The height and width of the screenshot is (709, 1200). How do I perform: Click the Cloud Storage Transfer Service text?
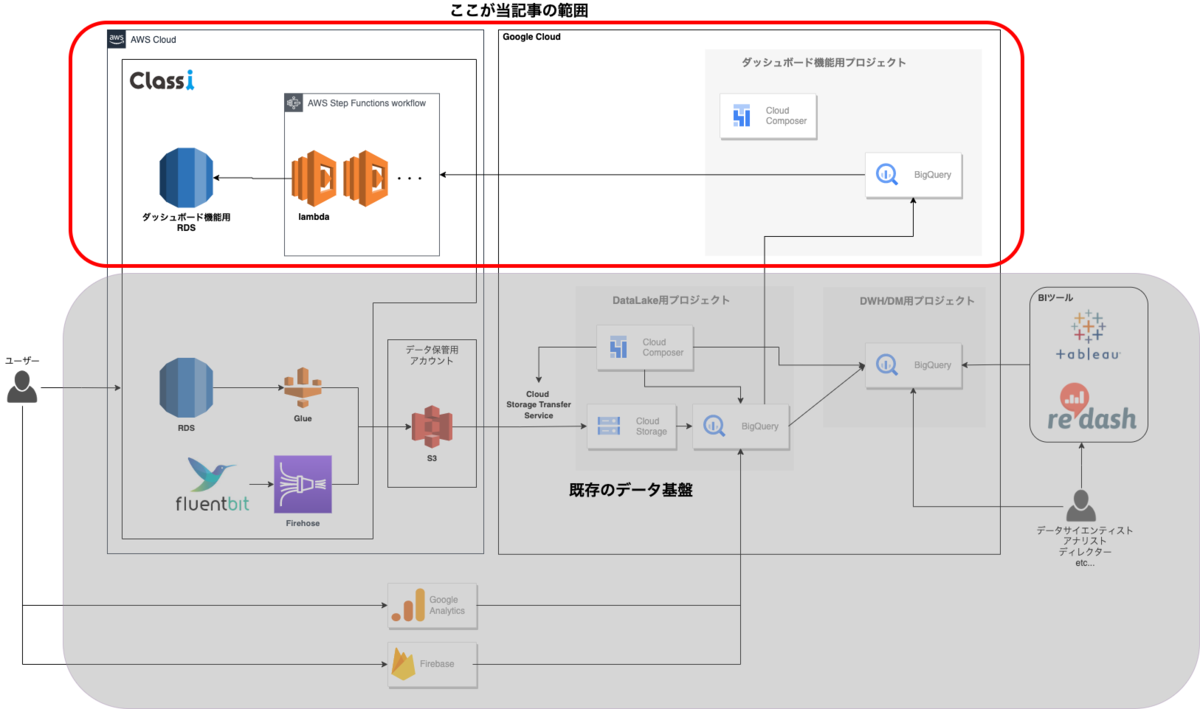click(539, 404)
